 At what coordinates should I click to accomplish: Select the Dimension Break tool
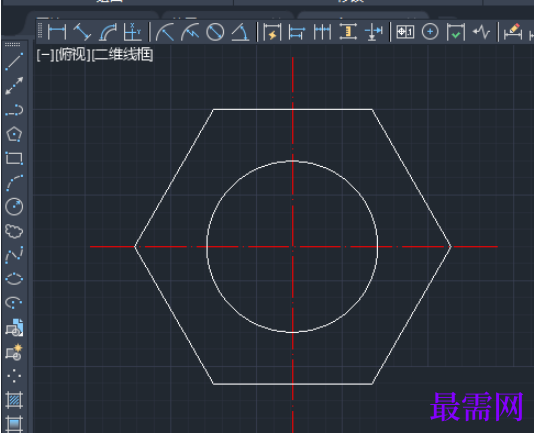373,32
